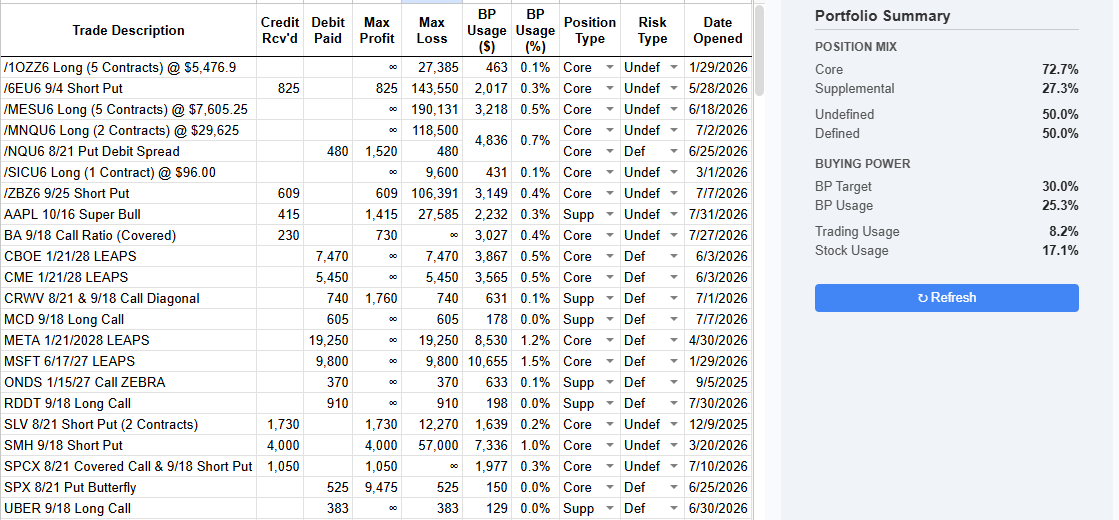Image resolution: width=1119 pixels, height=520 pixels.
Task: Click the Supplemental value 27.3%
Action: click(1060, 88)
